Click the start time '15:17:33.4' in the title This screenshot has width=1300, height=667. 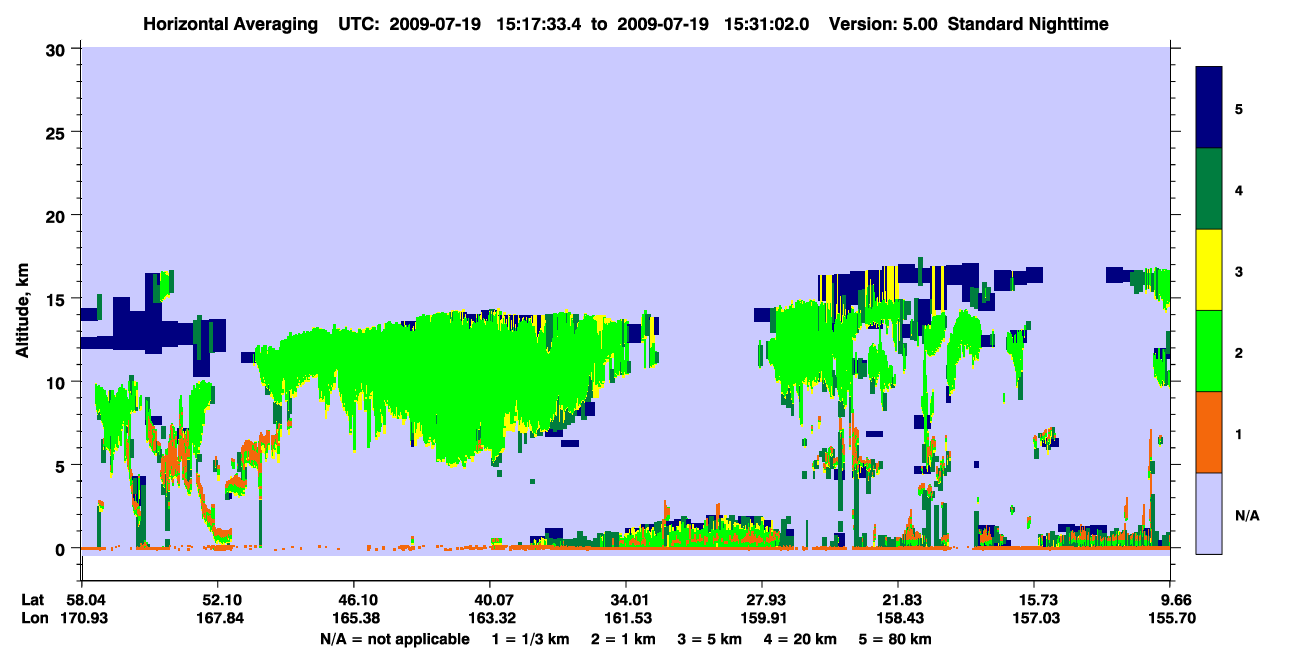(x=539, y=23)
